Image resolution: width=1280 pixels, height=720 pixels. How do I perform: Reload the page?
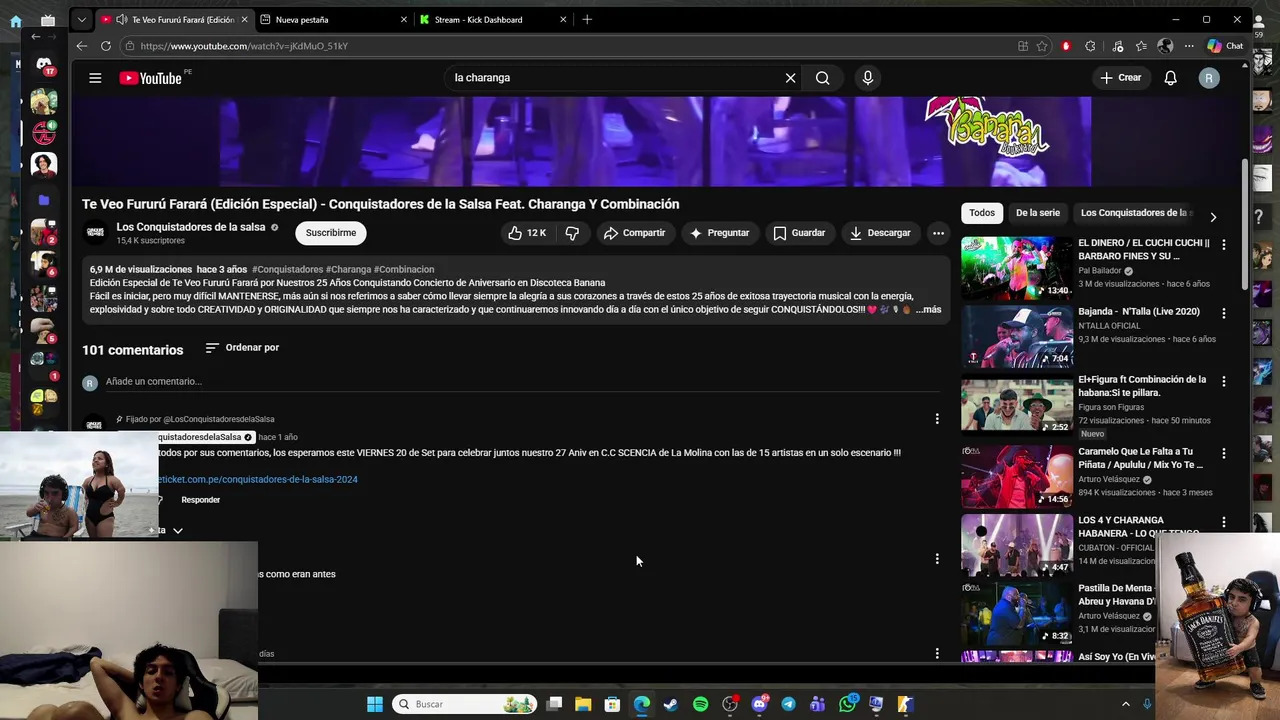(x=105, y=46)
